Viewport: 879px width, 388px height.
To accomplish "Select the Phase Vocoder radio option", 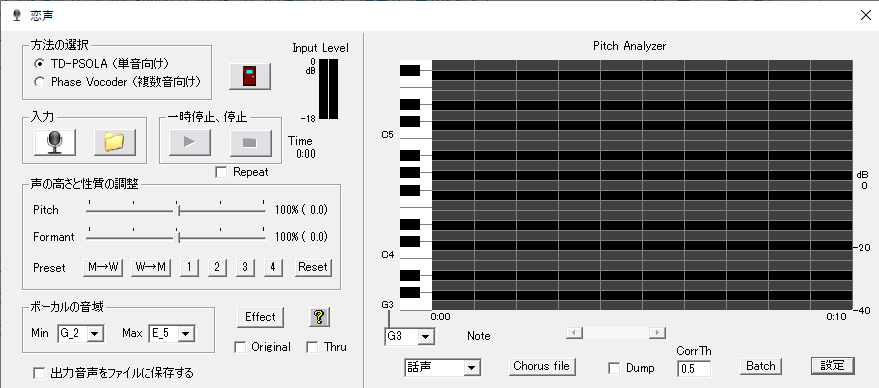I will tap(39, 82).
